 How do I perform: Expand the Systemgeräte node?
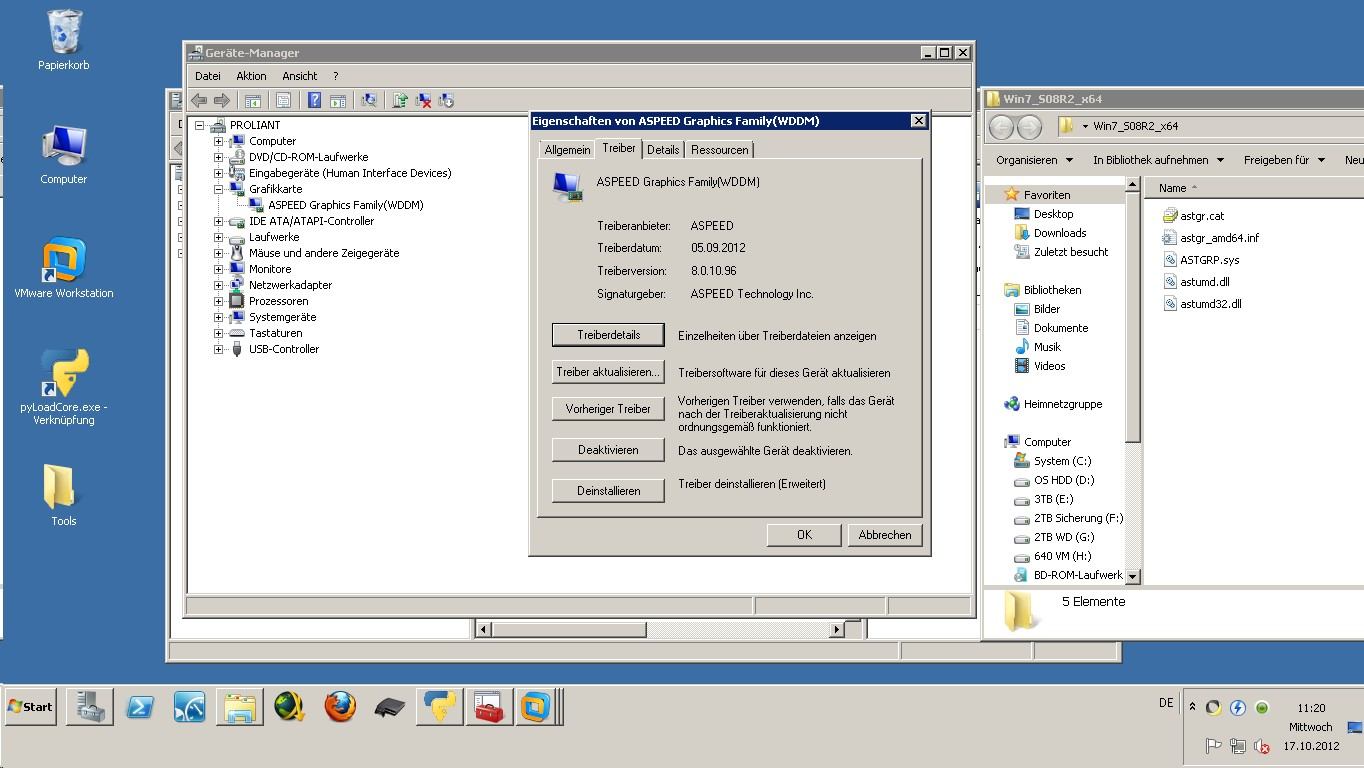218,317
